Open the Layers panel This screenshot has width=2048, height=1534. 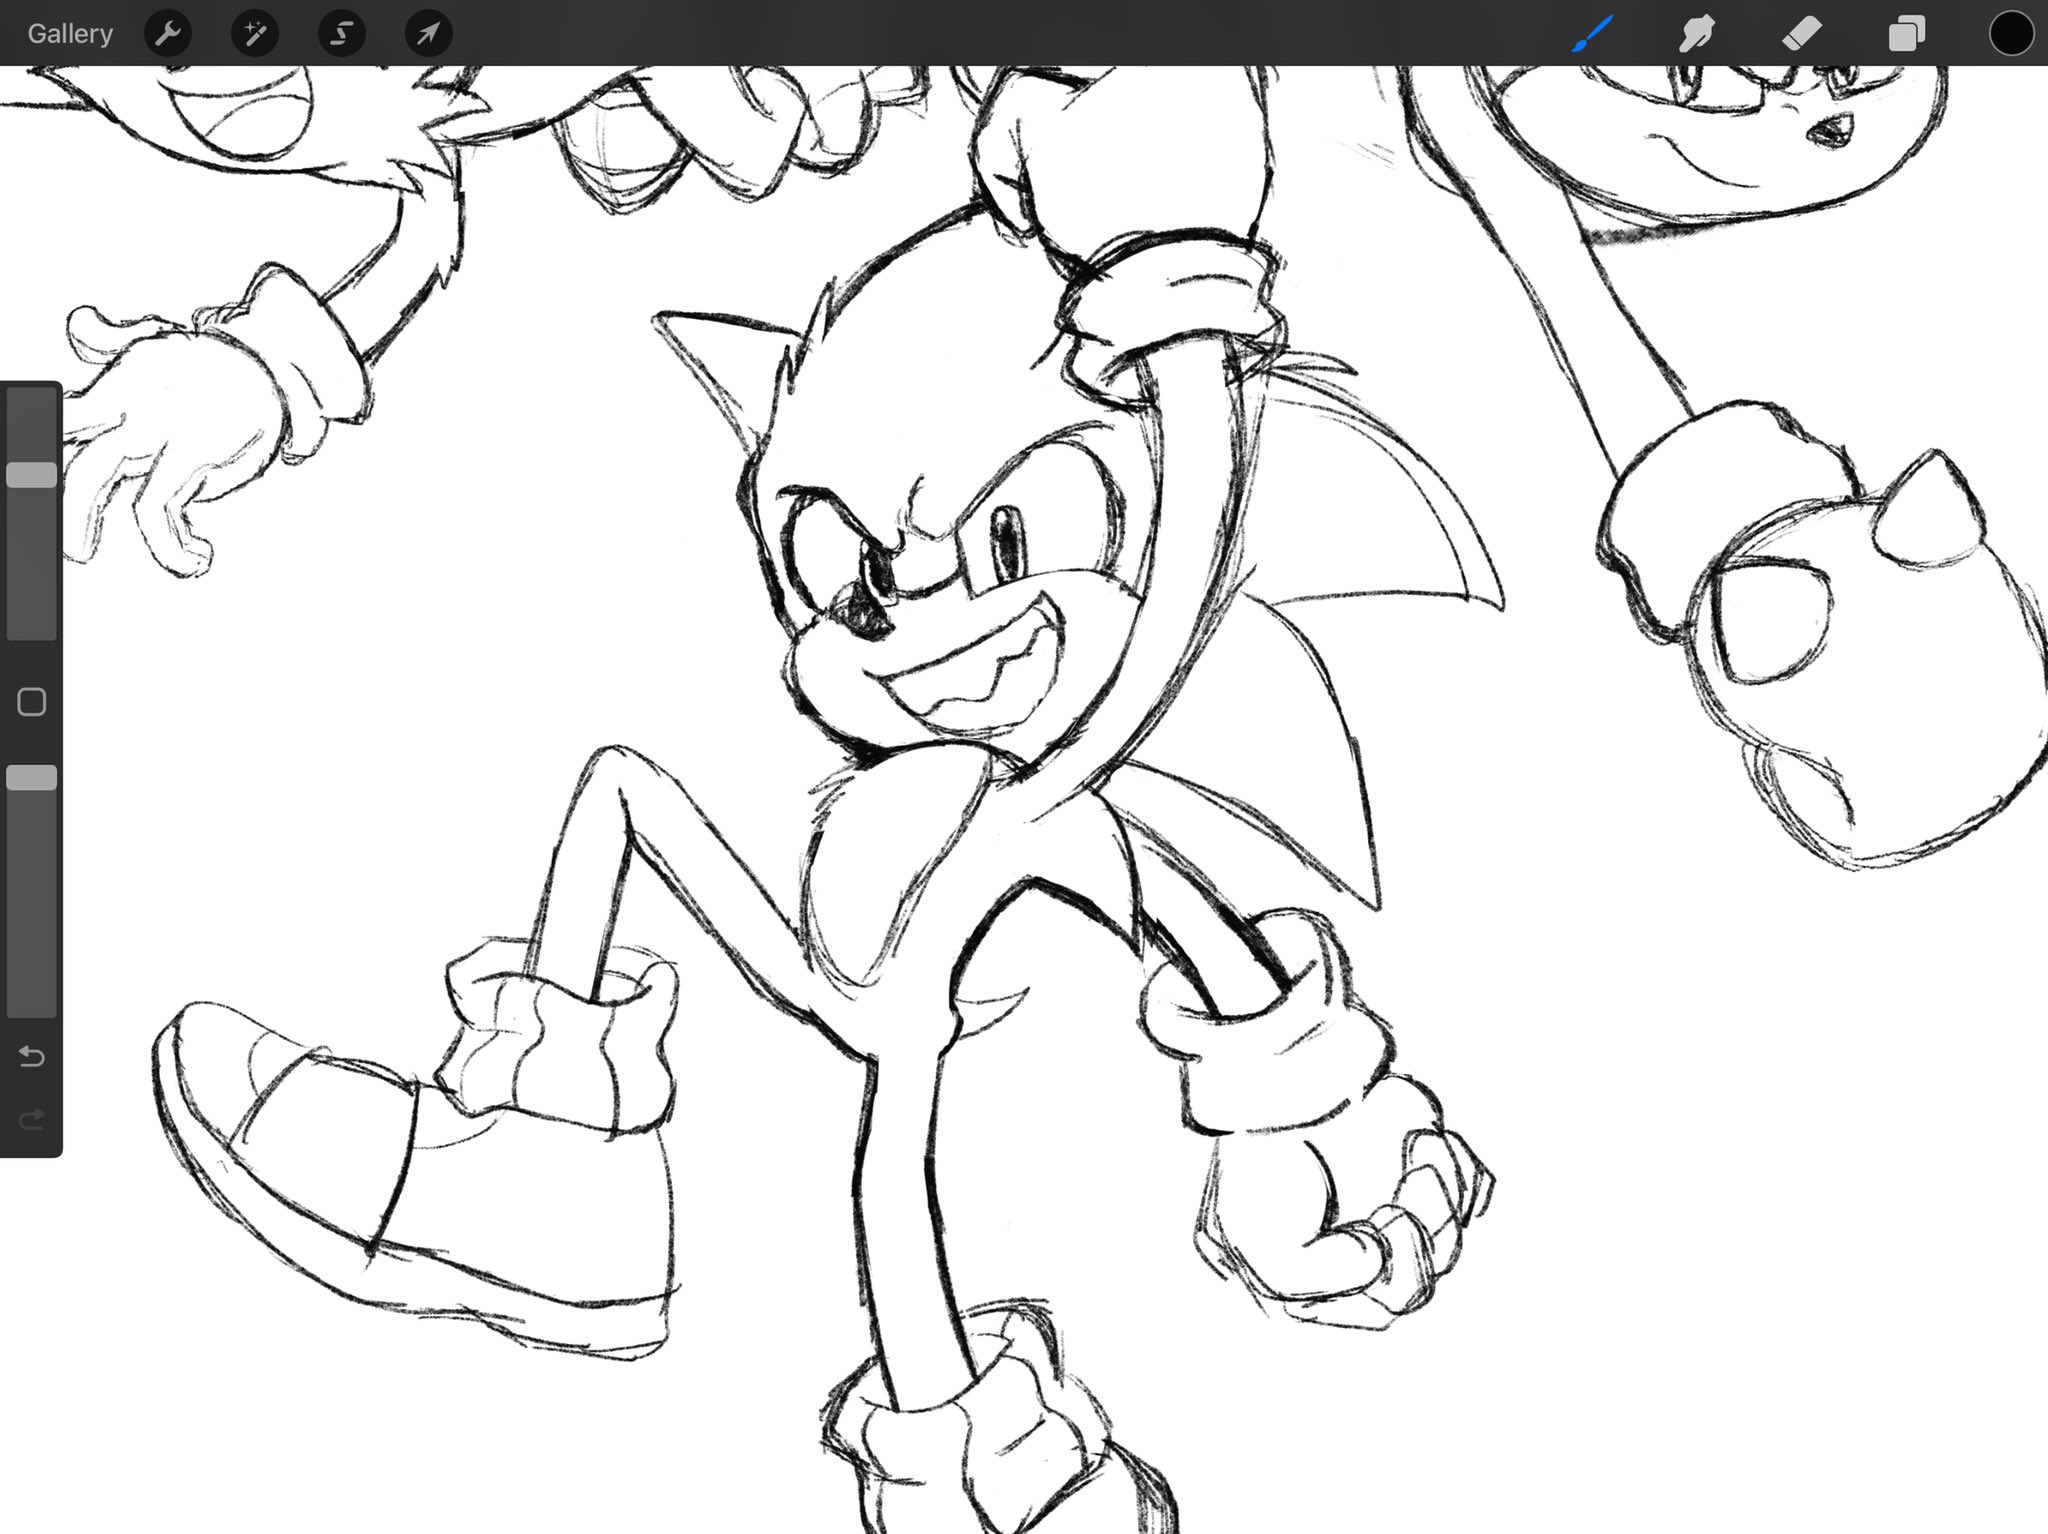[1907, 34]
